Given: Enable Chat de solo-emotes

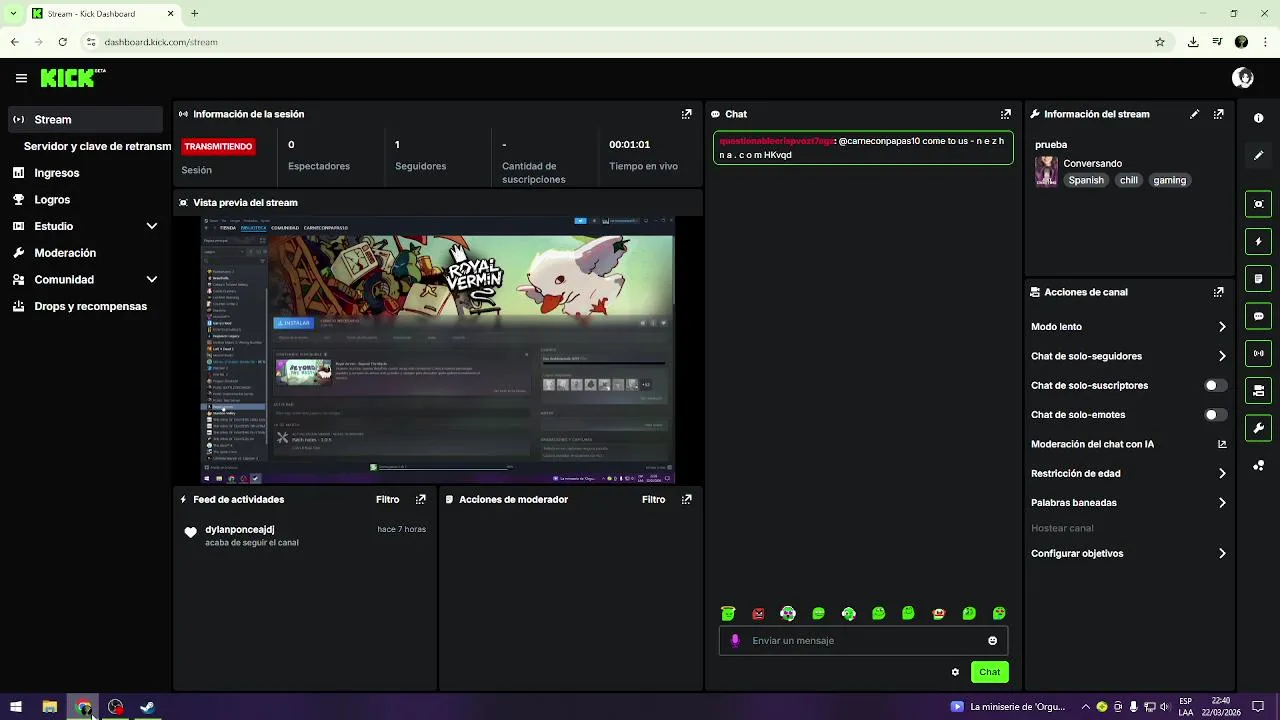Looking at the screenshot, I should coord(1215,414).
